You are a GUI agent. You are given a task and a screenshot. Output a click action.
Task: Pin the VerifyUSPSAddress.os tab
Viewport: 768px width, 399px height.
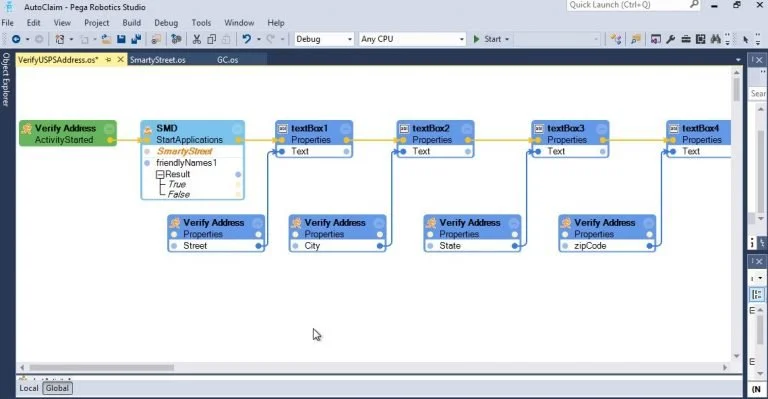(108, 60)
